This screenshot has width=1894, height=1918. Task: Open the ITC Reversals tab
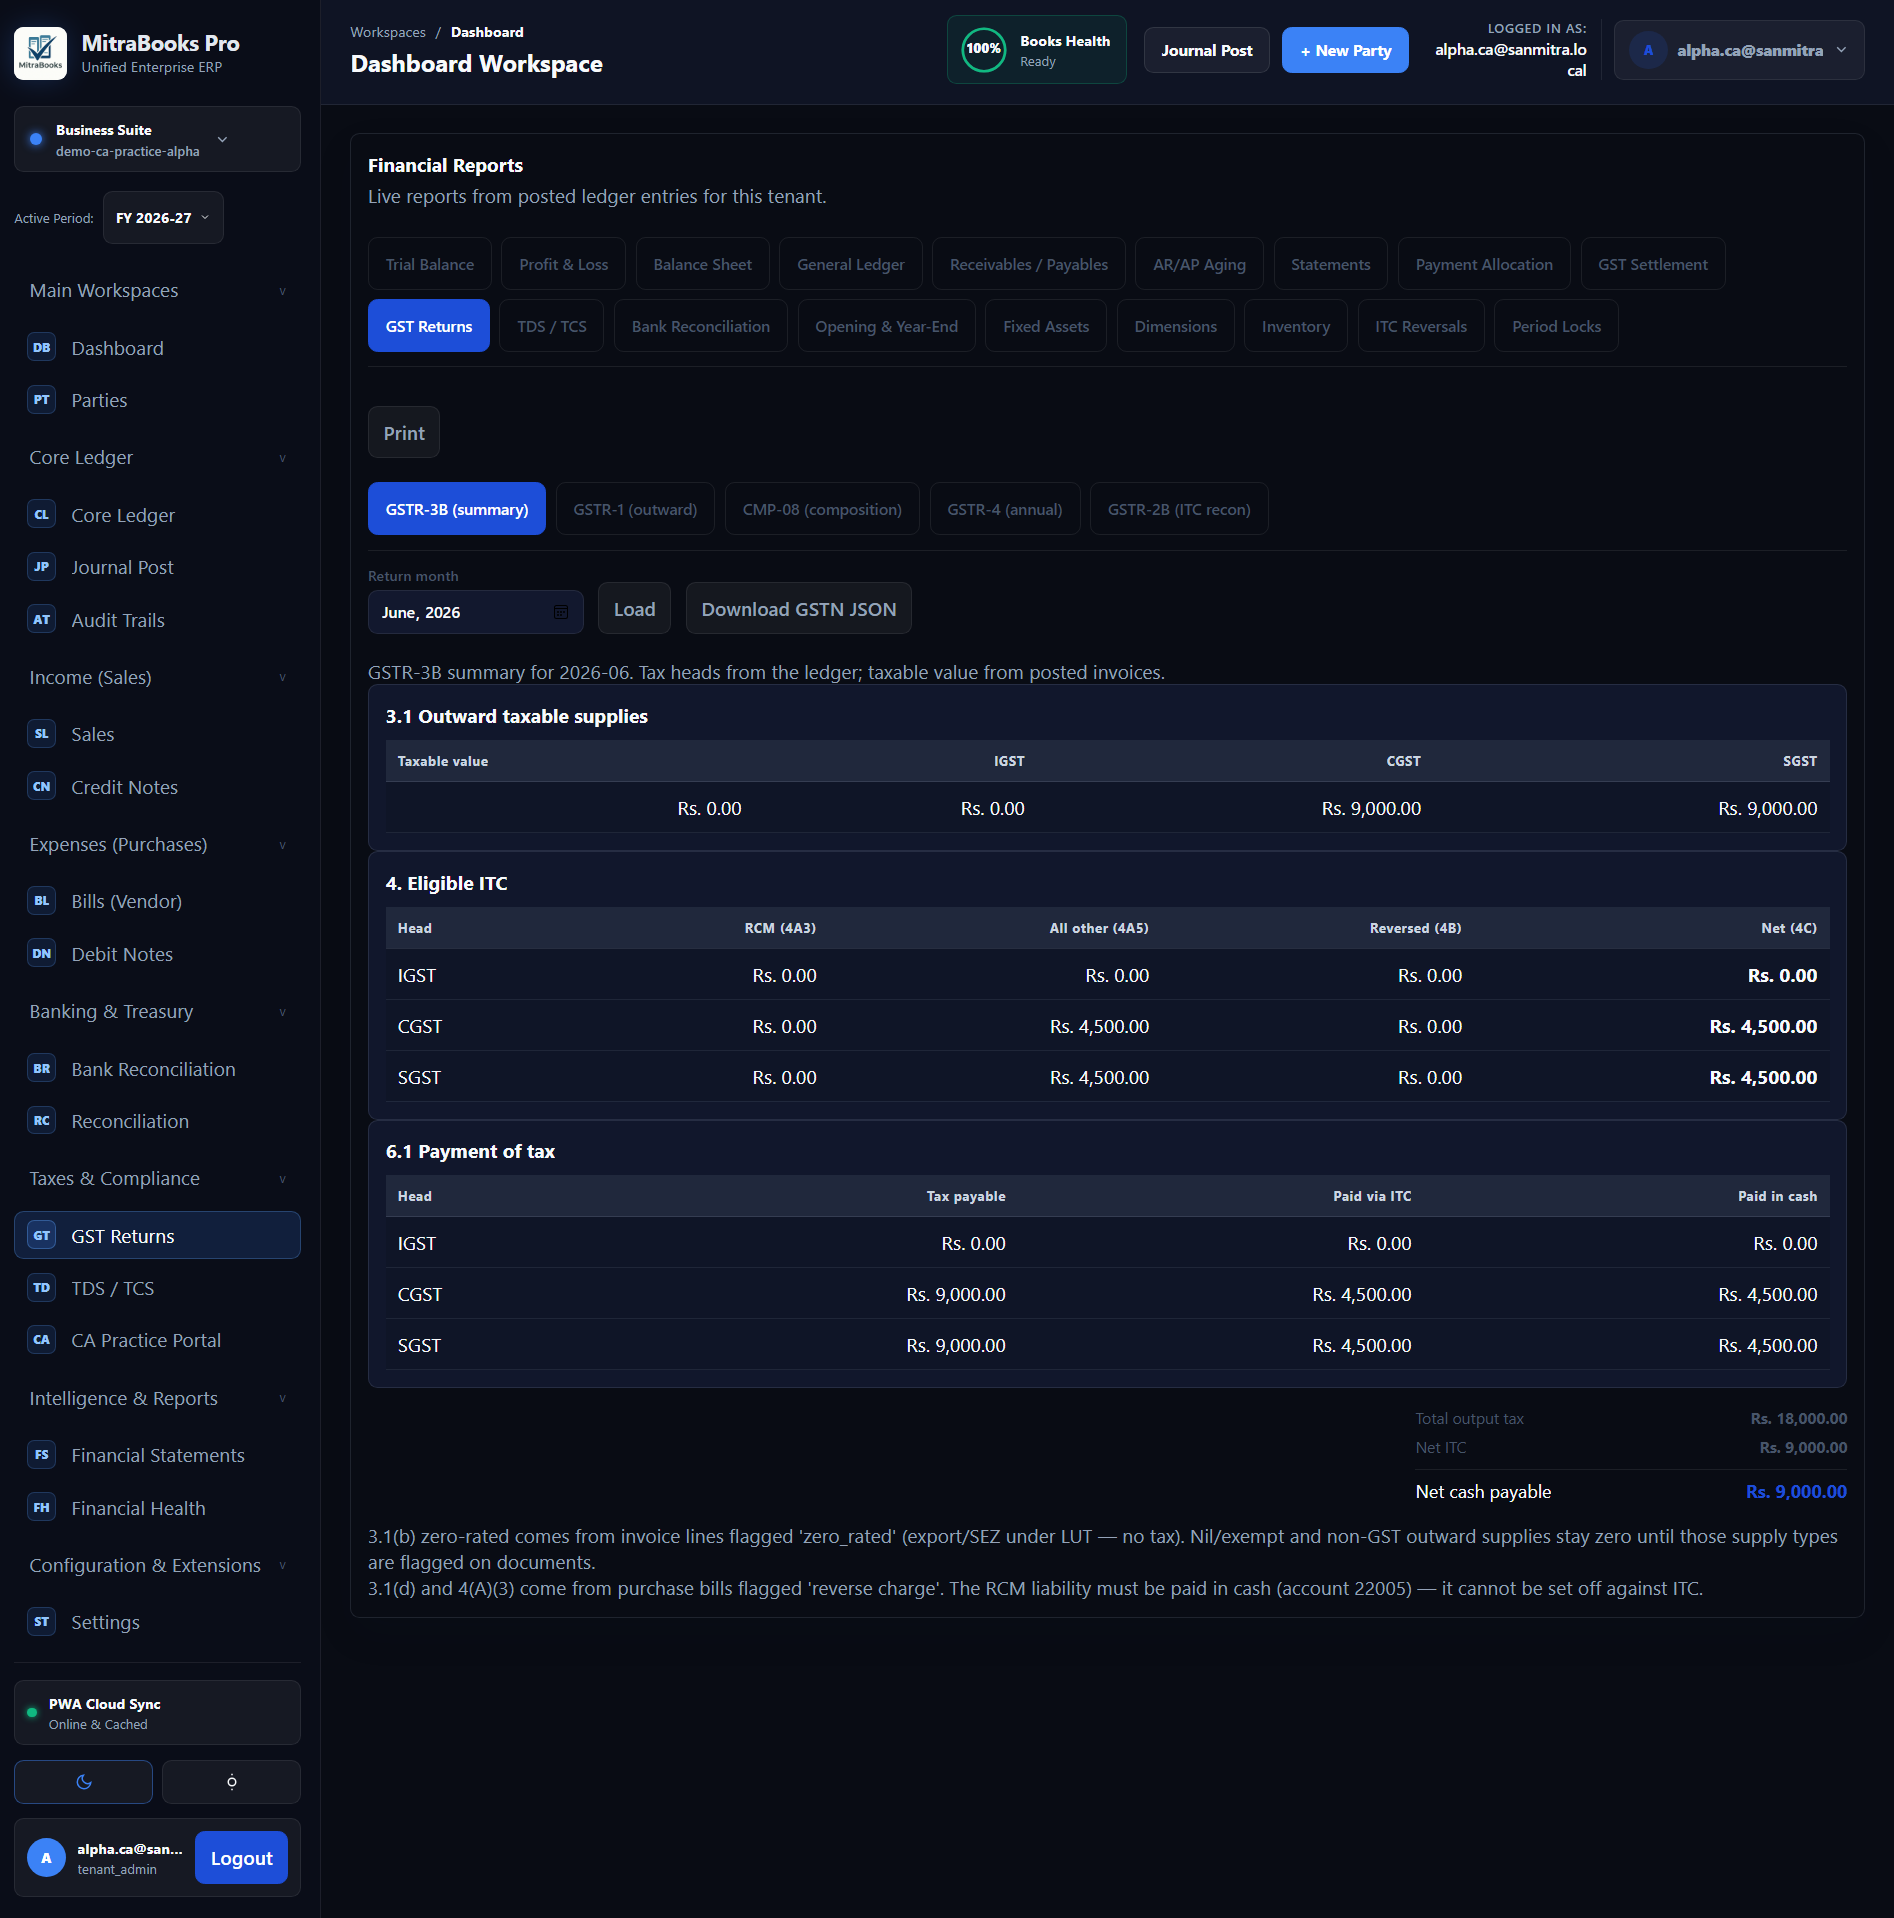point(1420,326)
